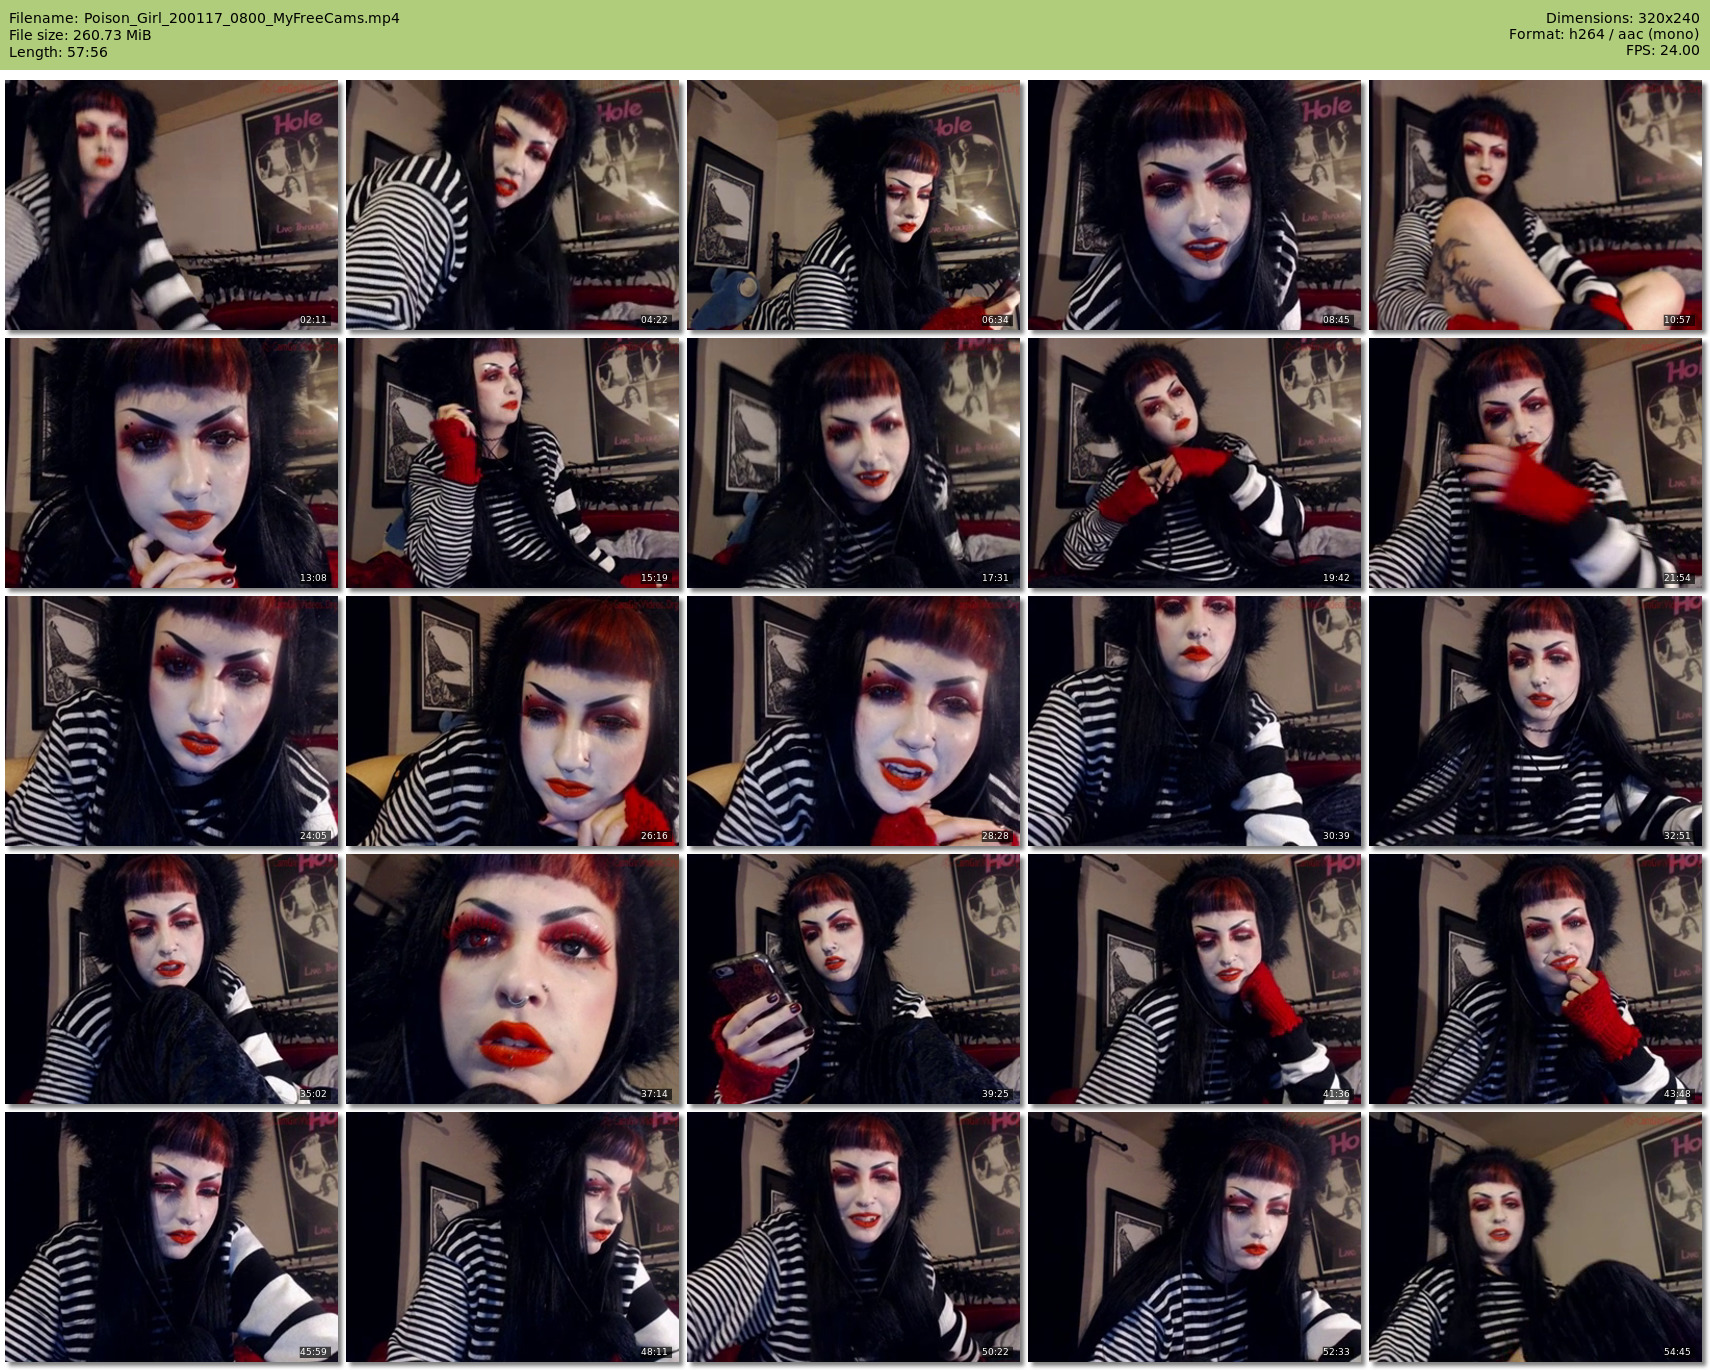Open the 54:45 thumbnail
1710x1370 pixels.
tap(1536, 1237)
